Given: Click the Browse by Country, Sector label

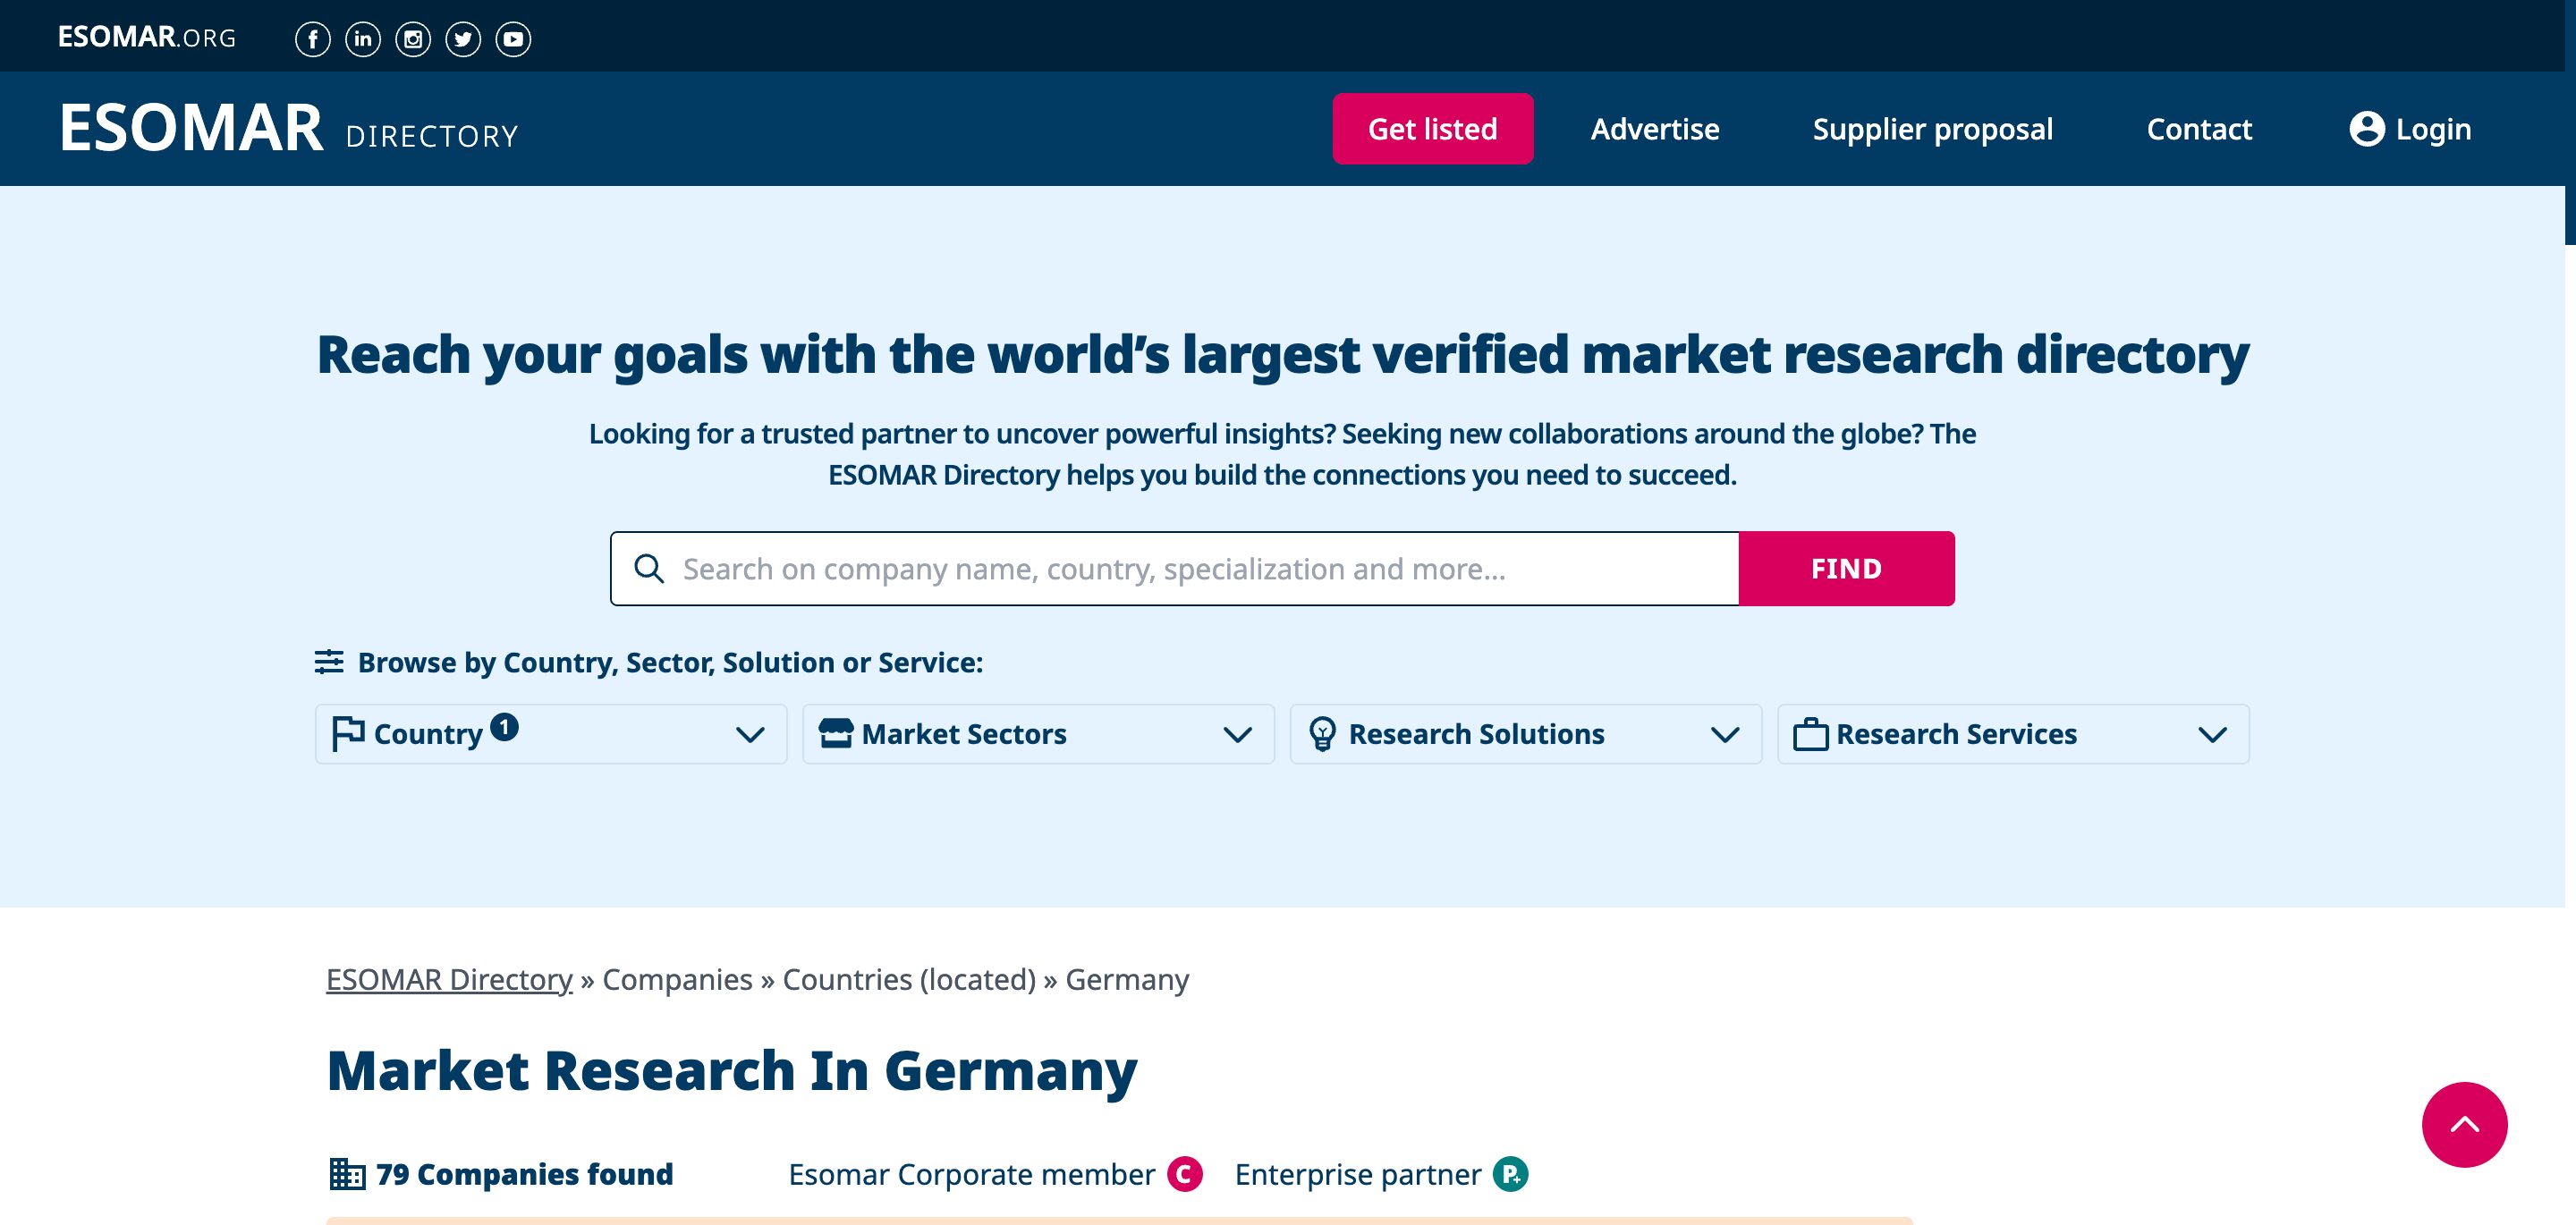Looking at the screenshot, I should pos(670,662).
